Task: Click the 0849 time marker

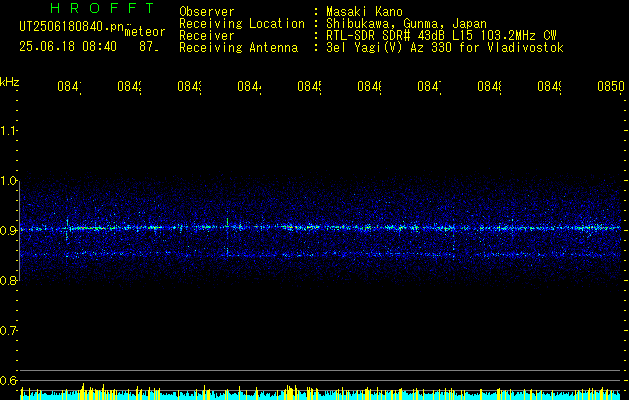Action: point(549,86)
